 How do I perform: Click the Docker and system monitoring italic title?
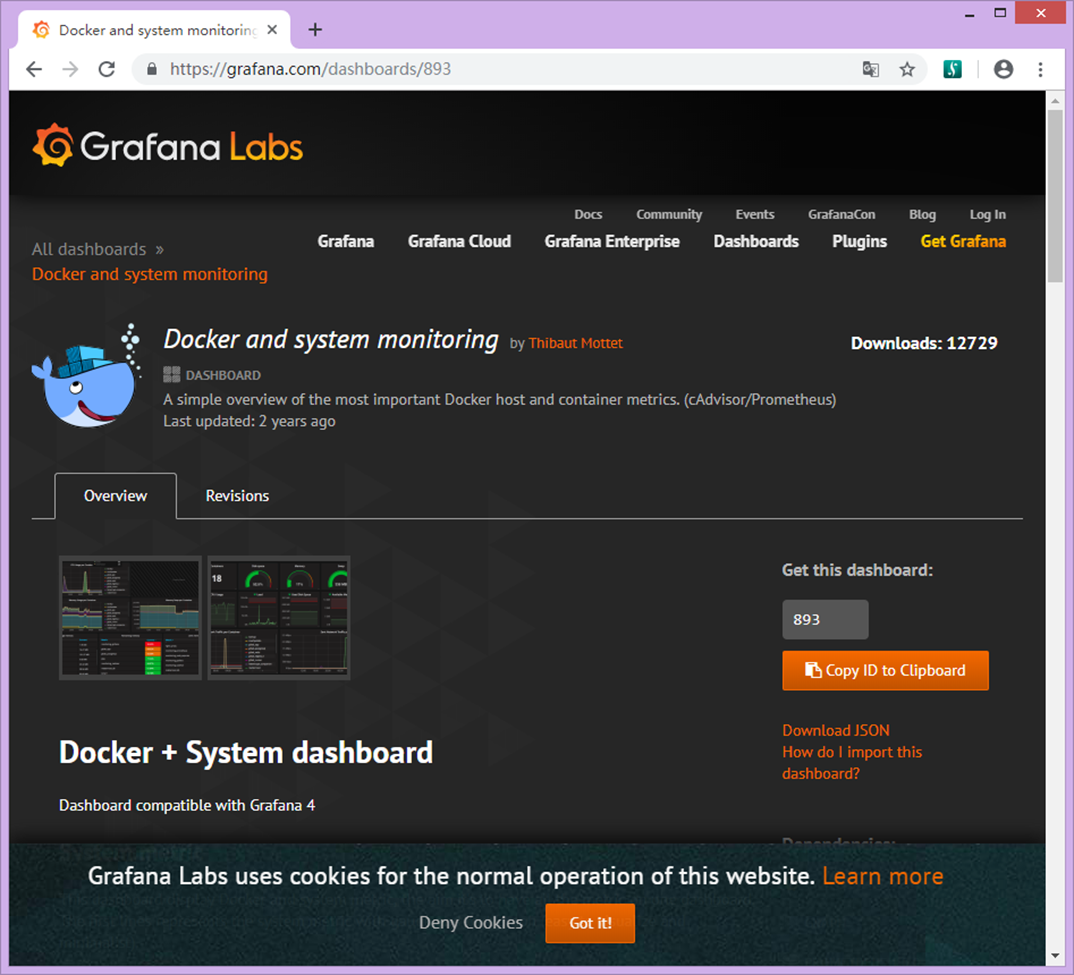[x=331, y=339]
